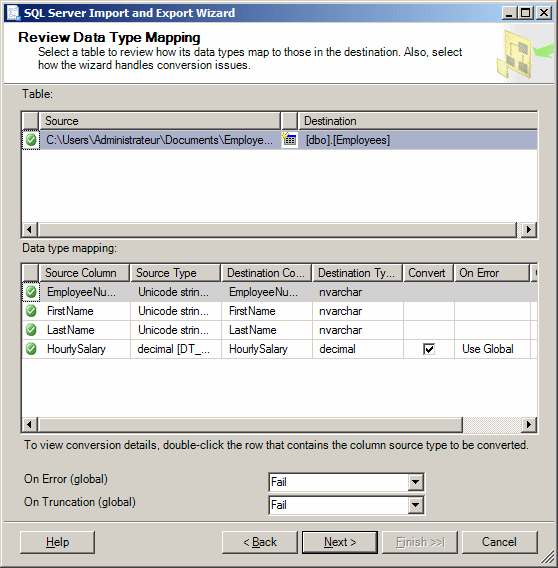Click the green status icon for the FirstName row

[31, 311]
